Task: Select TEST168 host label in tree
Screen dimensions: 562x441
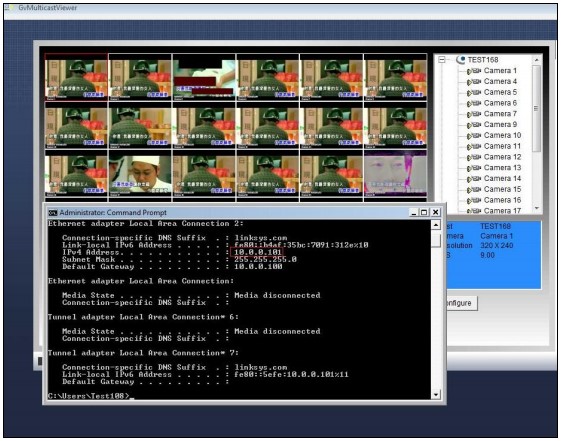Action: point(483,60)
